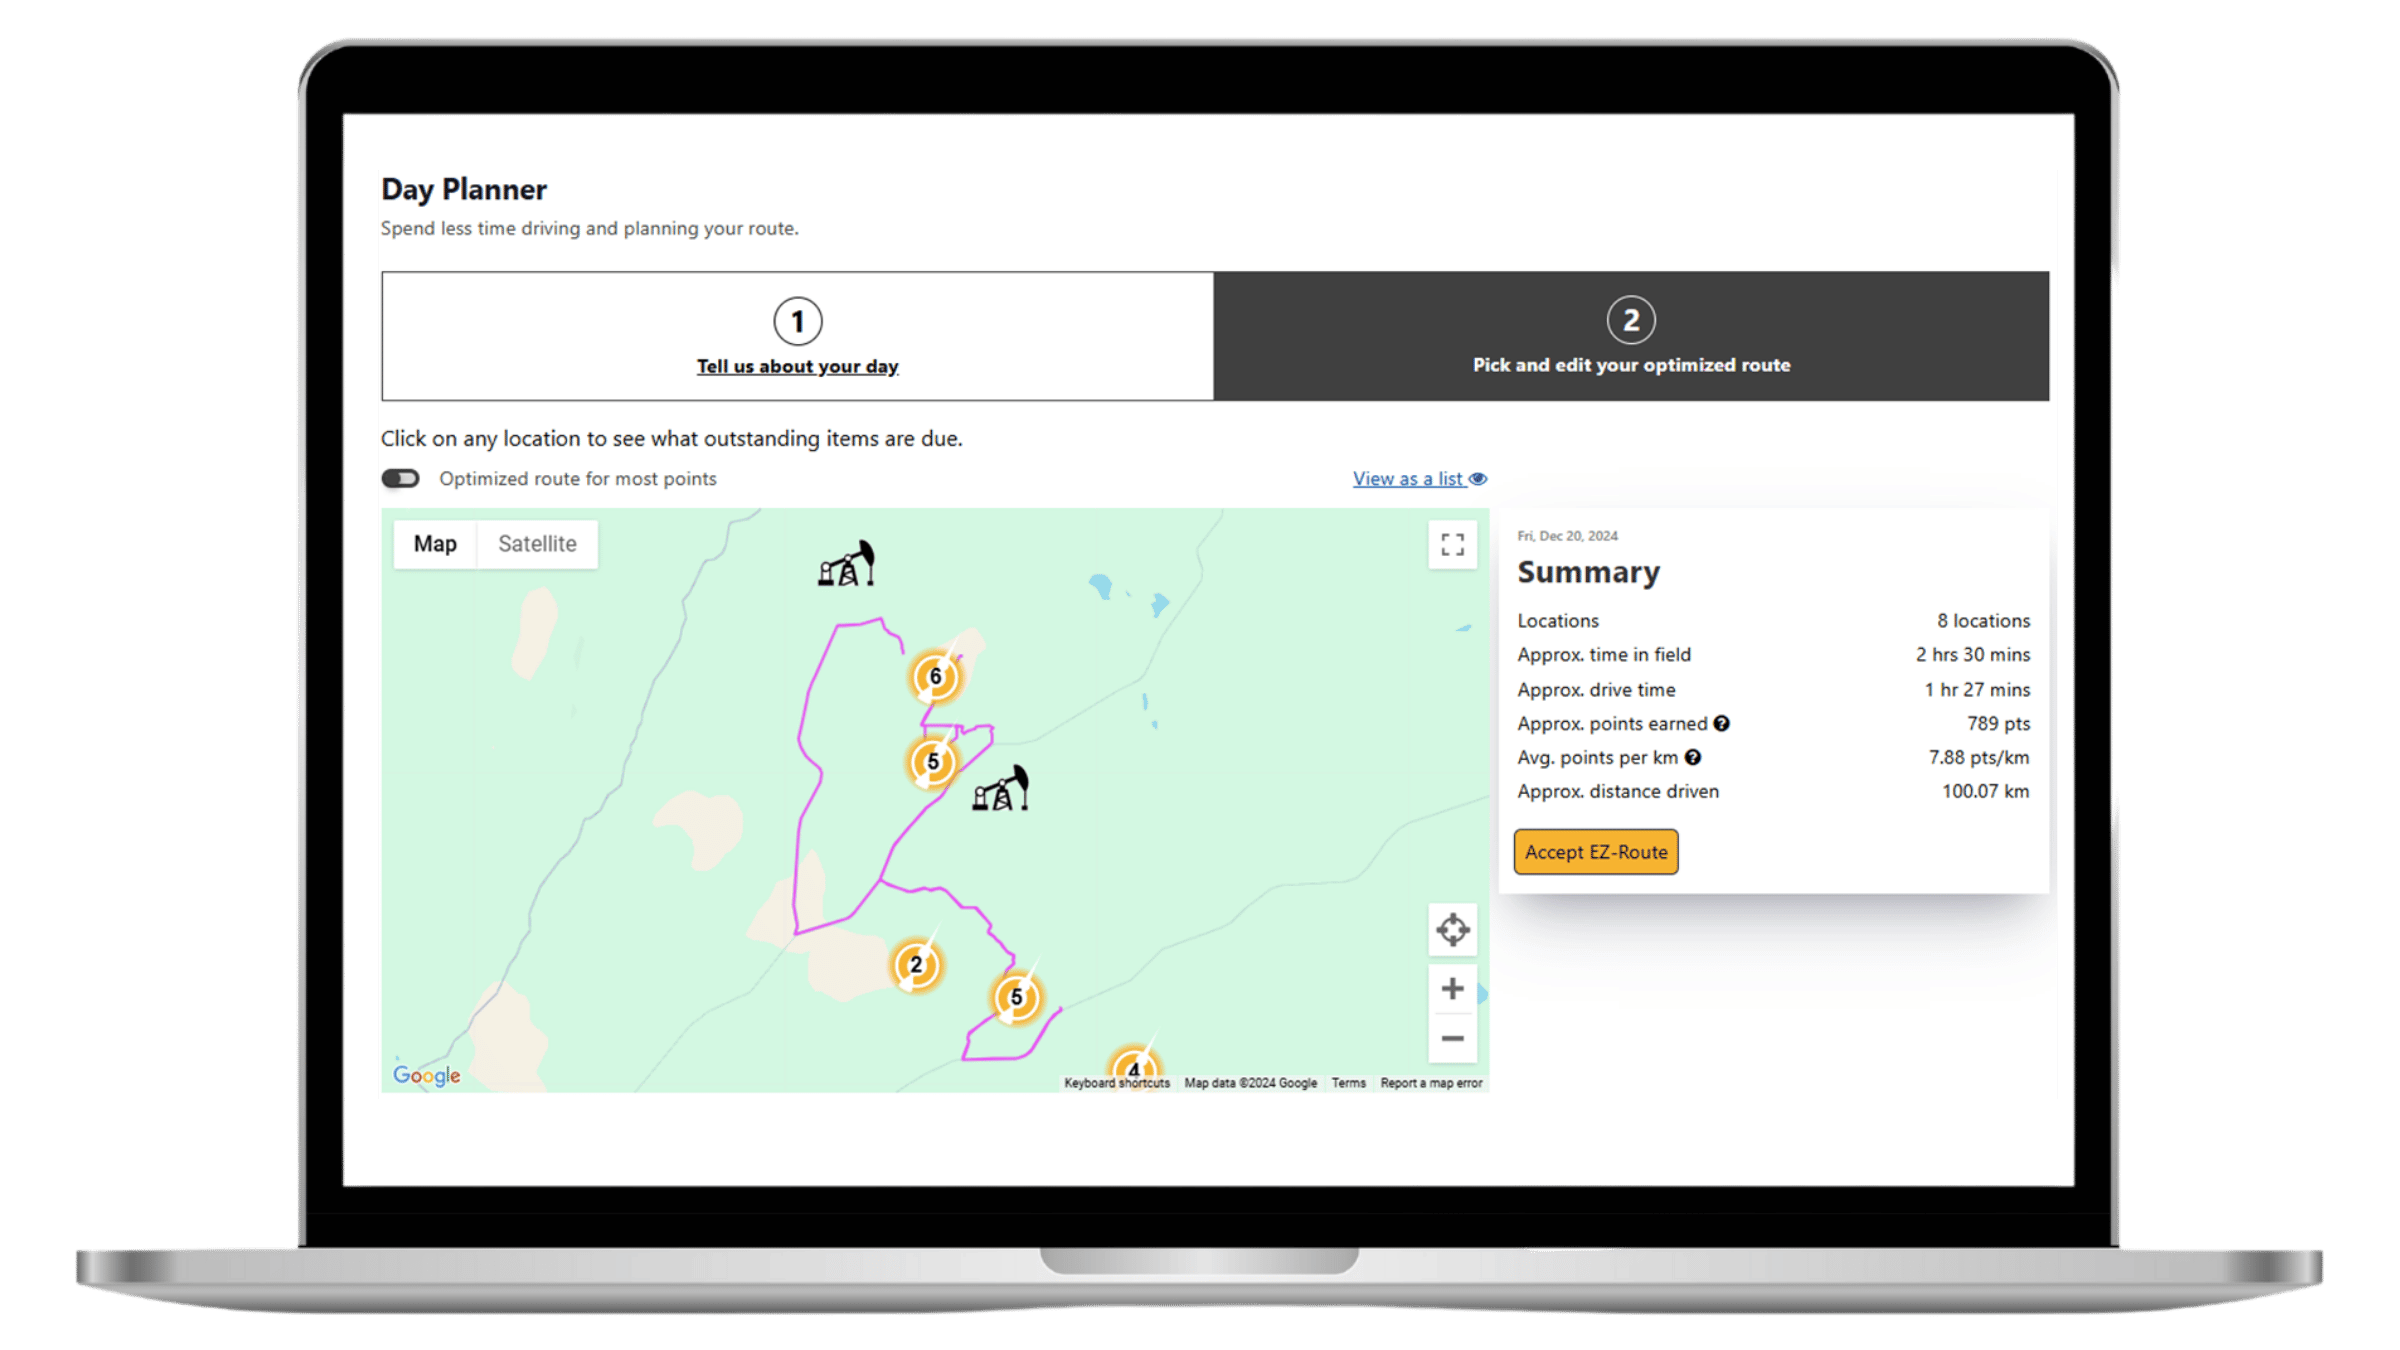This screenshot has width=2400, height=1350.
Task: Toggle Optimized route for most points switch
Action: tap(400, 478)
